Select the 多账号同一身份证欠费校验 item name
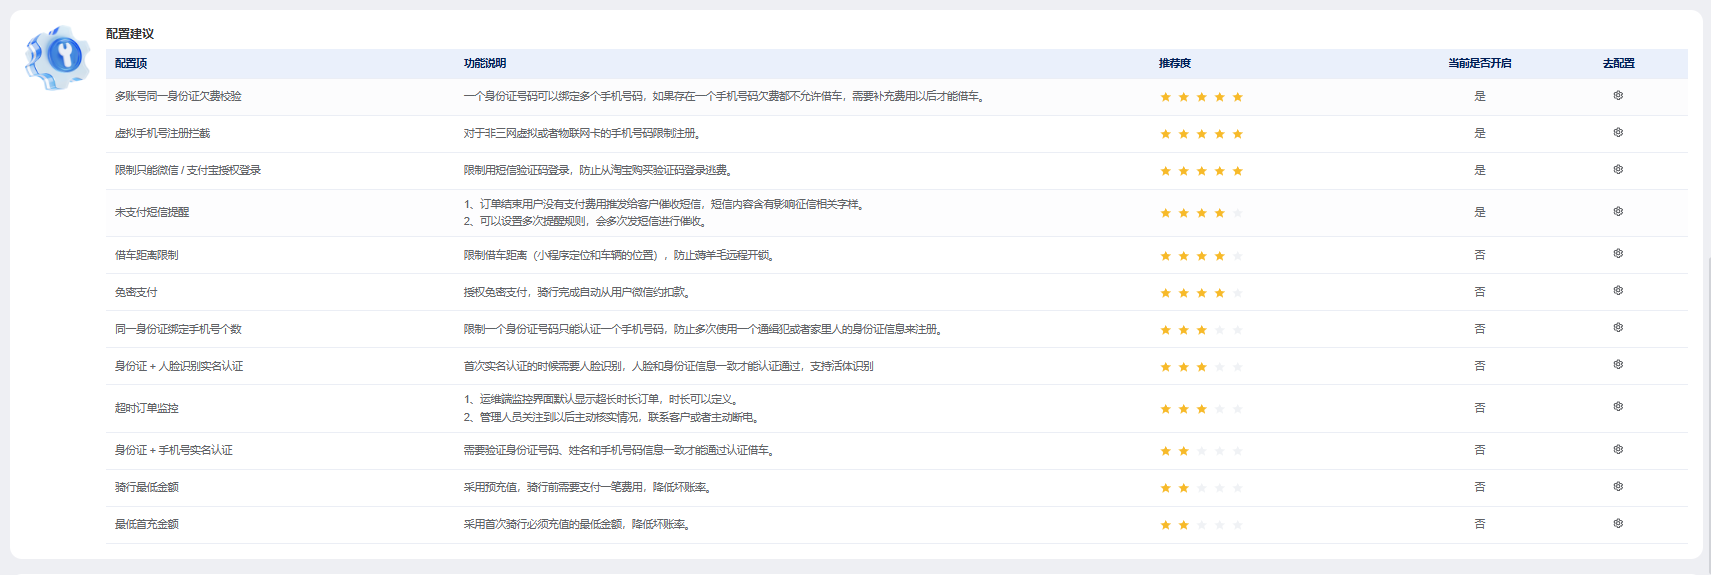 coord(178,97)
